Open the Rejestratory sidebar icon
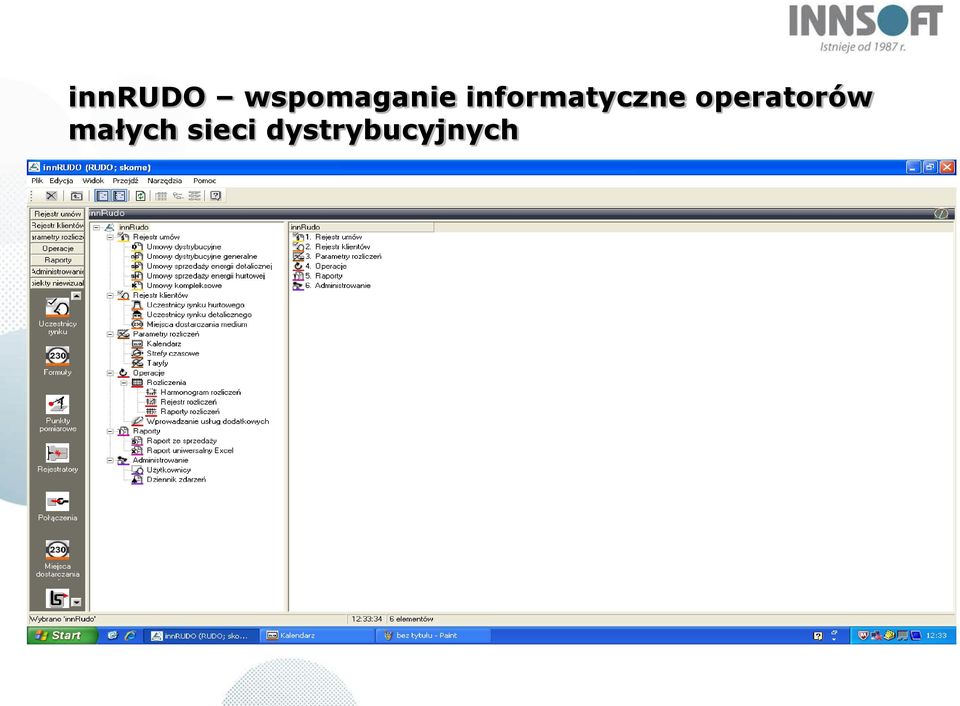The width and height of the screenshot is (960, 706). tap(58, 458)
